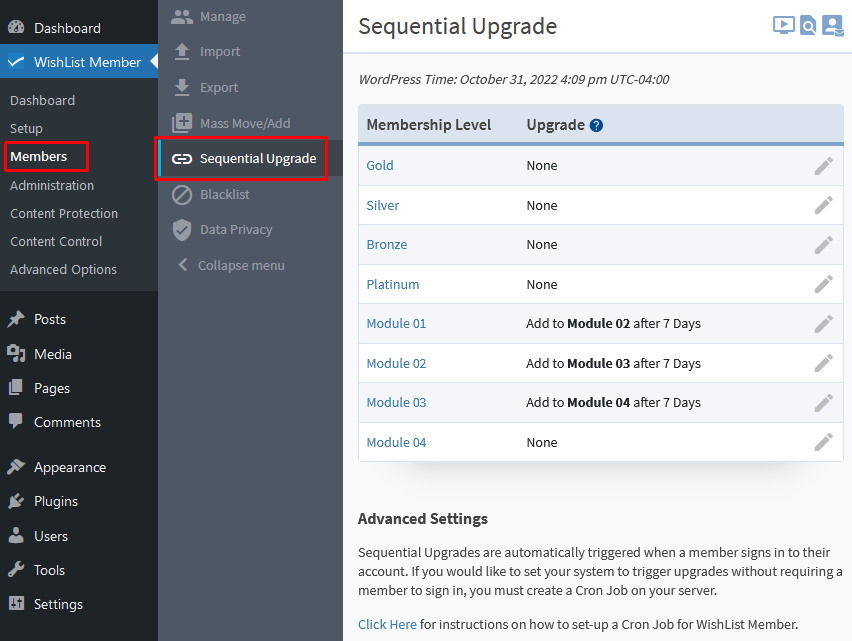Open the Content Control submenu item
Screen dimensions: 852x641
[x=56, y=242]
